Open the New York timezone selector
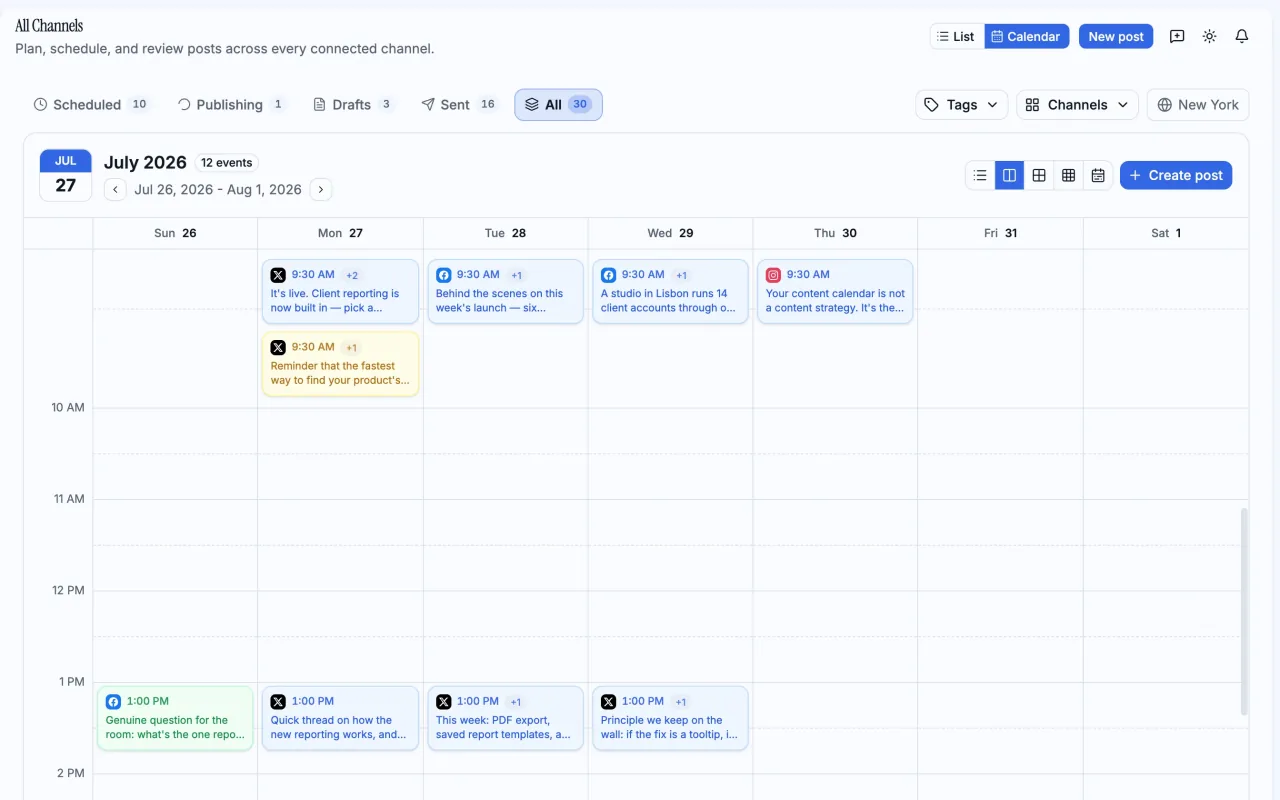Screen dimensions: 1280x800 pos(1198,105)
